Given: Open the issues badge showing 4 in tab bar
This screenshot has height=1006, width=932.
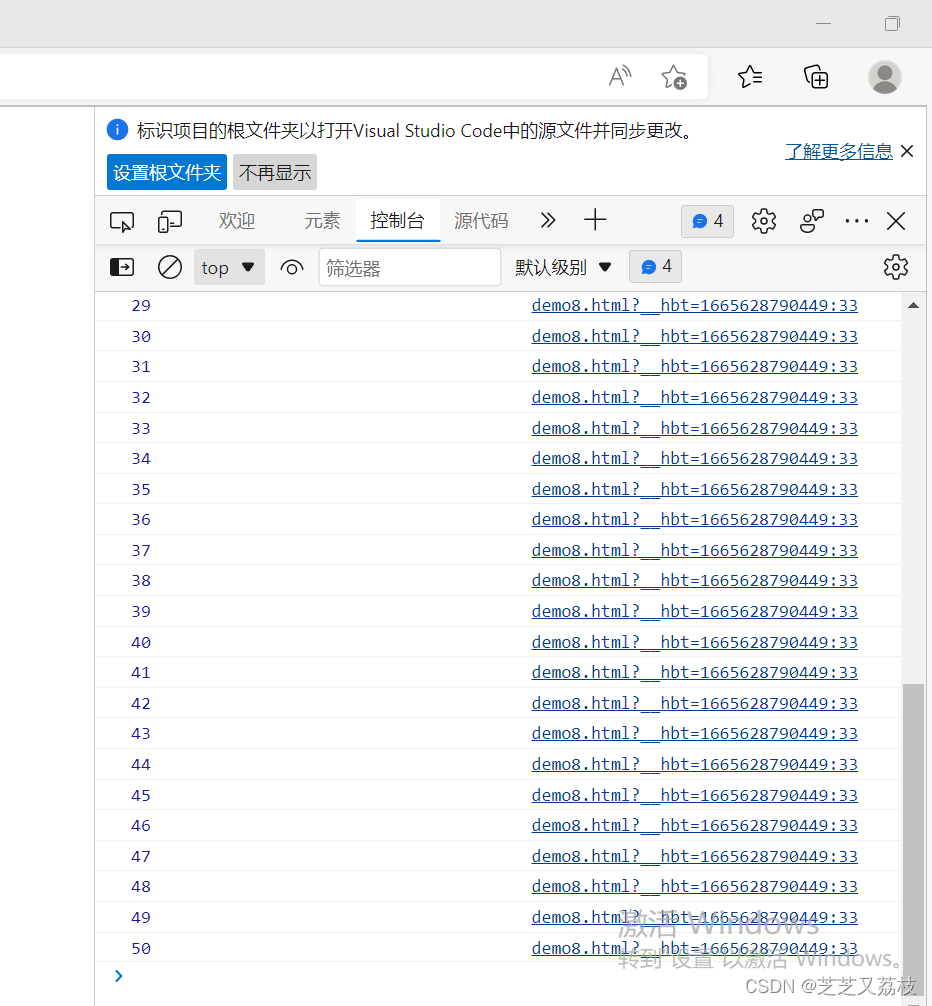Looking at the screenshot, I should click(707, 221).
